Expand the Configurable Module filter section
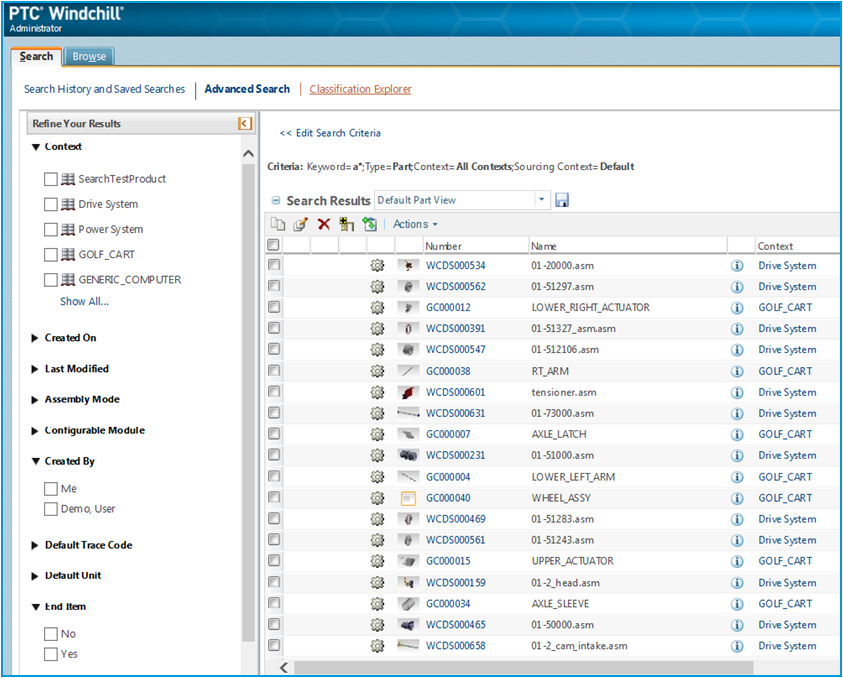 pyautogui.click(x=35, y=431)
